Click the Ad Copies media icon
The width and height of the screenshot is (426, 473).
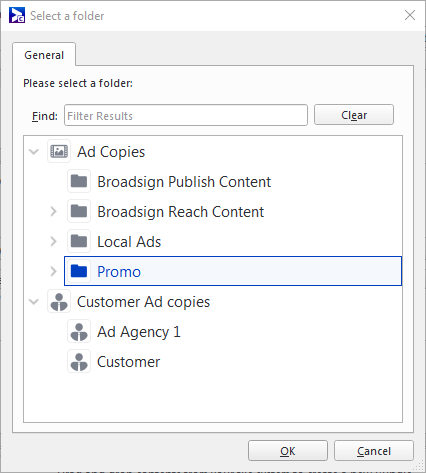(x=59, y=151)
